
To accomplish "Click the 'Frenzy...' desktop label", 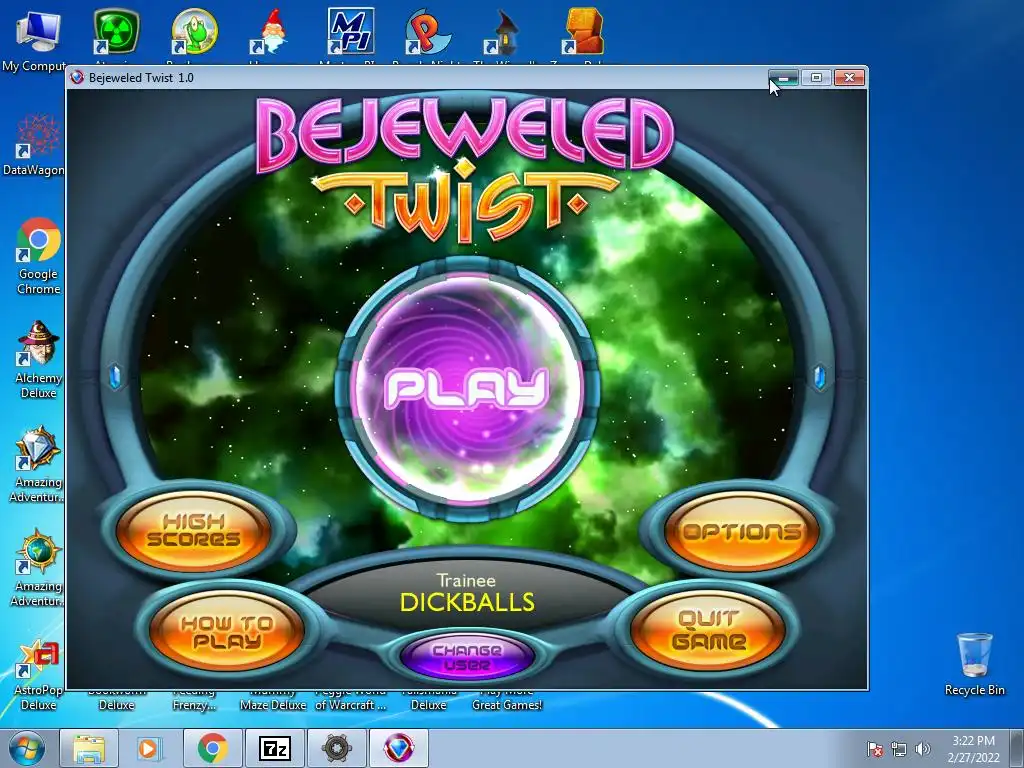I will 194,705.
